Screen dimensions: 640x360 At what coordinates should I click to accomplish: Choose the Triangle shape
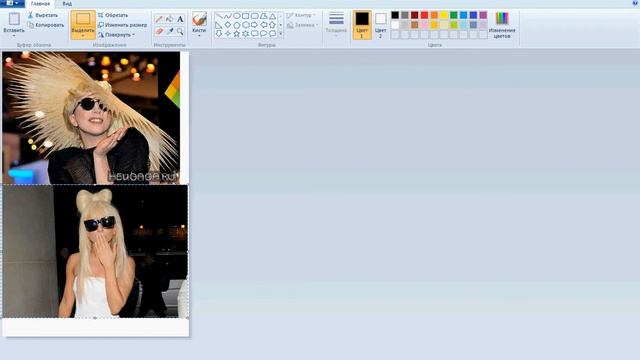(x=272, y=16)
